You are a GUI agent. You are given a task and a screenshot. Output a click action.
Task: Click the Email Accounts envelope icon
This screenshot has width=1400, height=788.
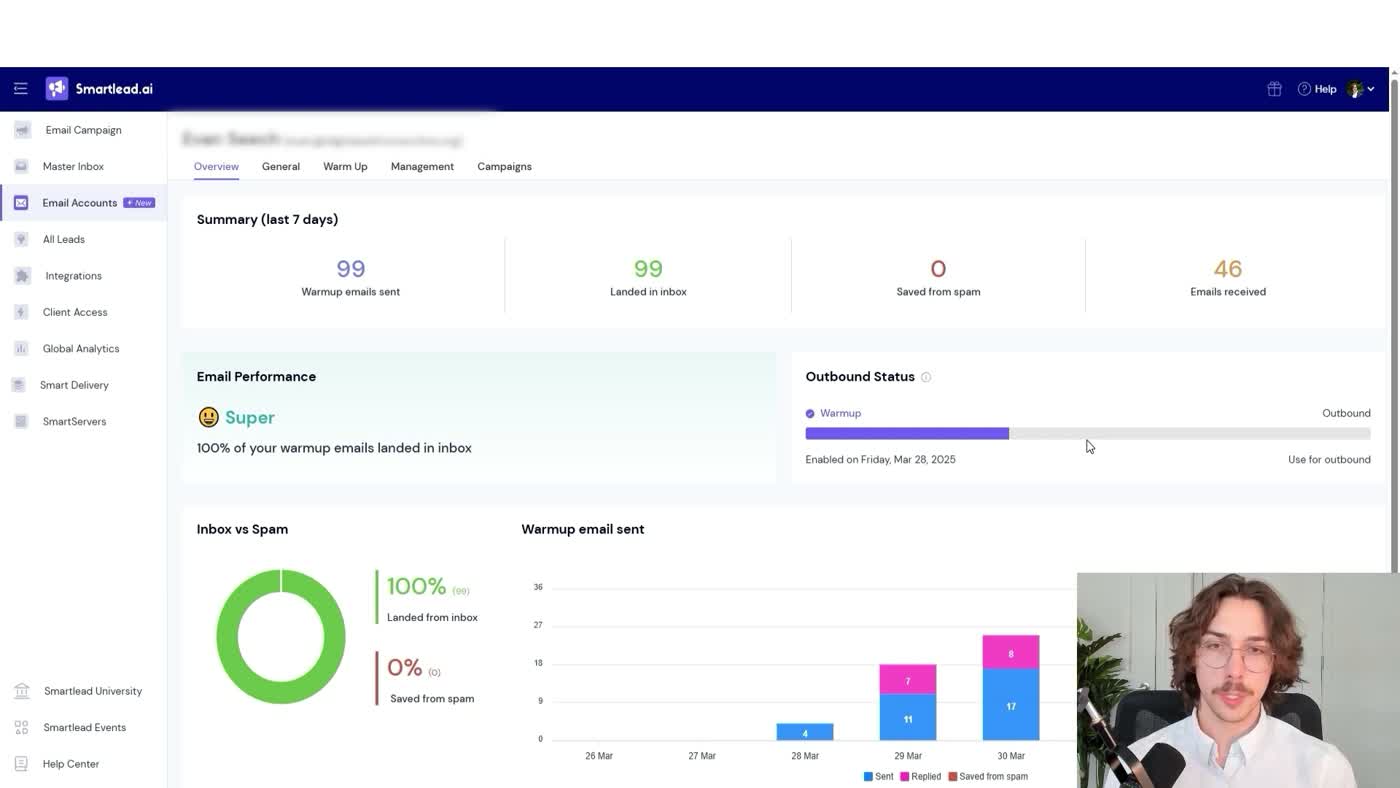(21, 203)
